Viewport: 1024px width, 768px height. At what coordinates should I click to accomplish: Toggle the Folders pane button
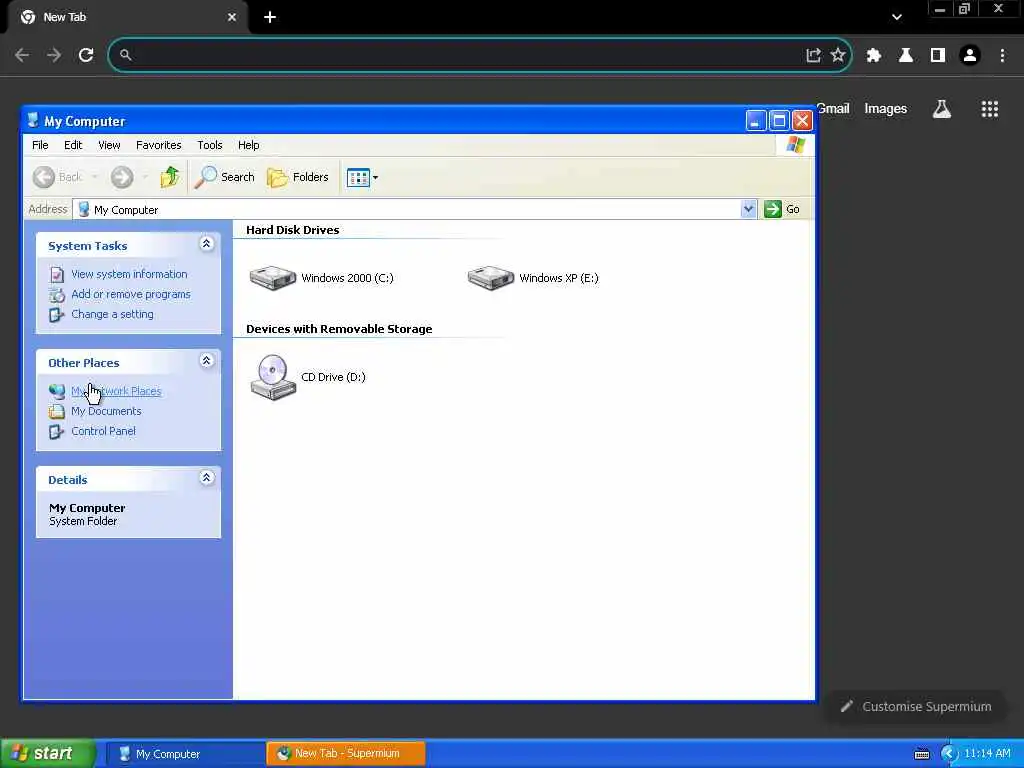(x=298, y=177)
